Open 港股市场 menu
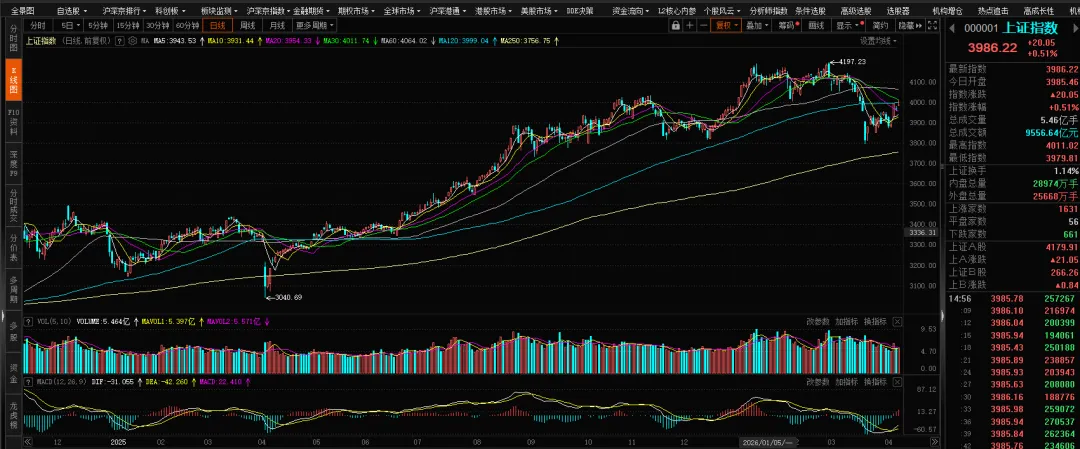The image size is (1080, 449). tap(493, 11)
